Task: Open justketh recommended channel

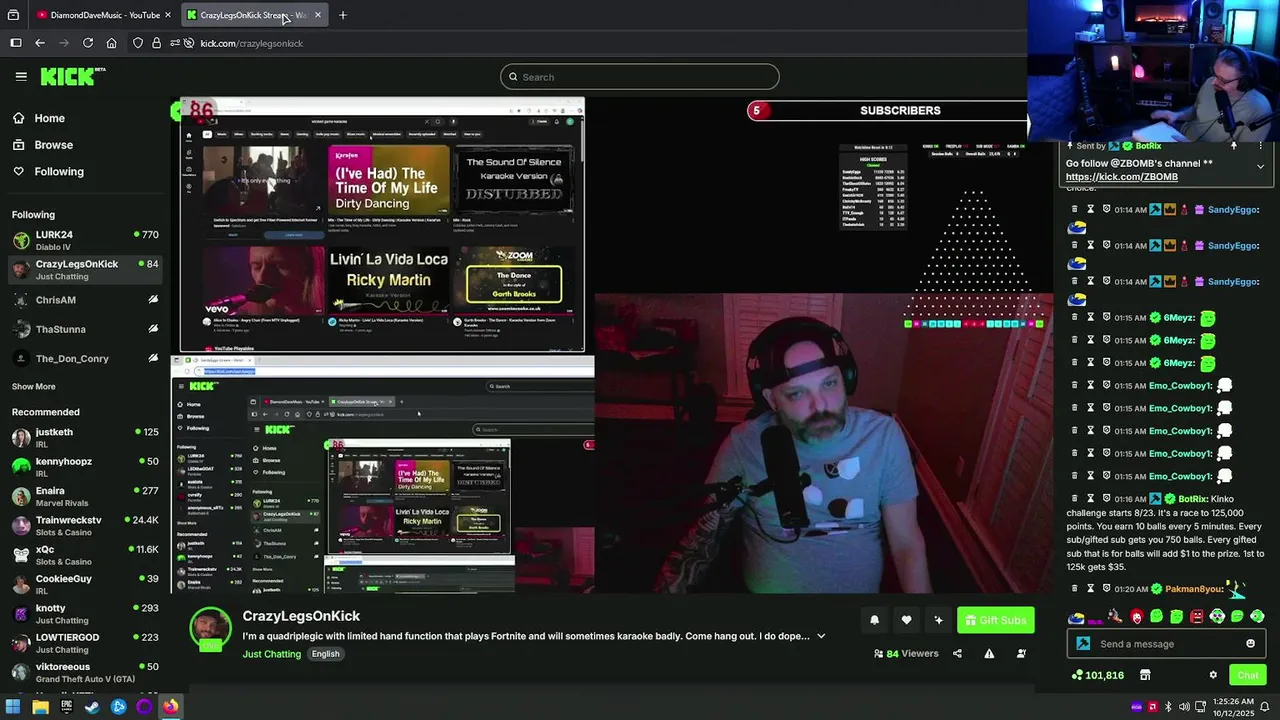Action: point(85,438)
